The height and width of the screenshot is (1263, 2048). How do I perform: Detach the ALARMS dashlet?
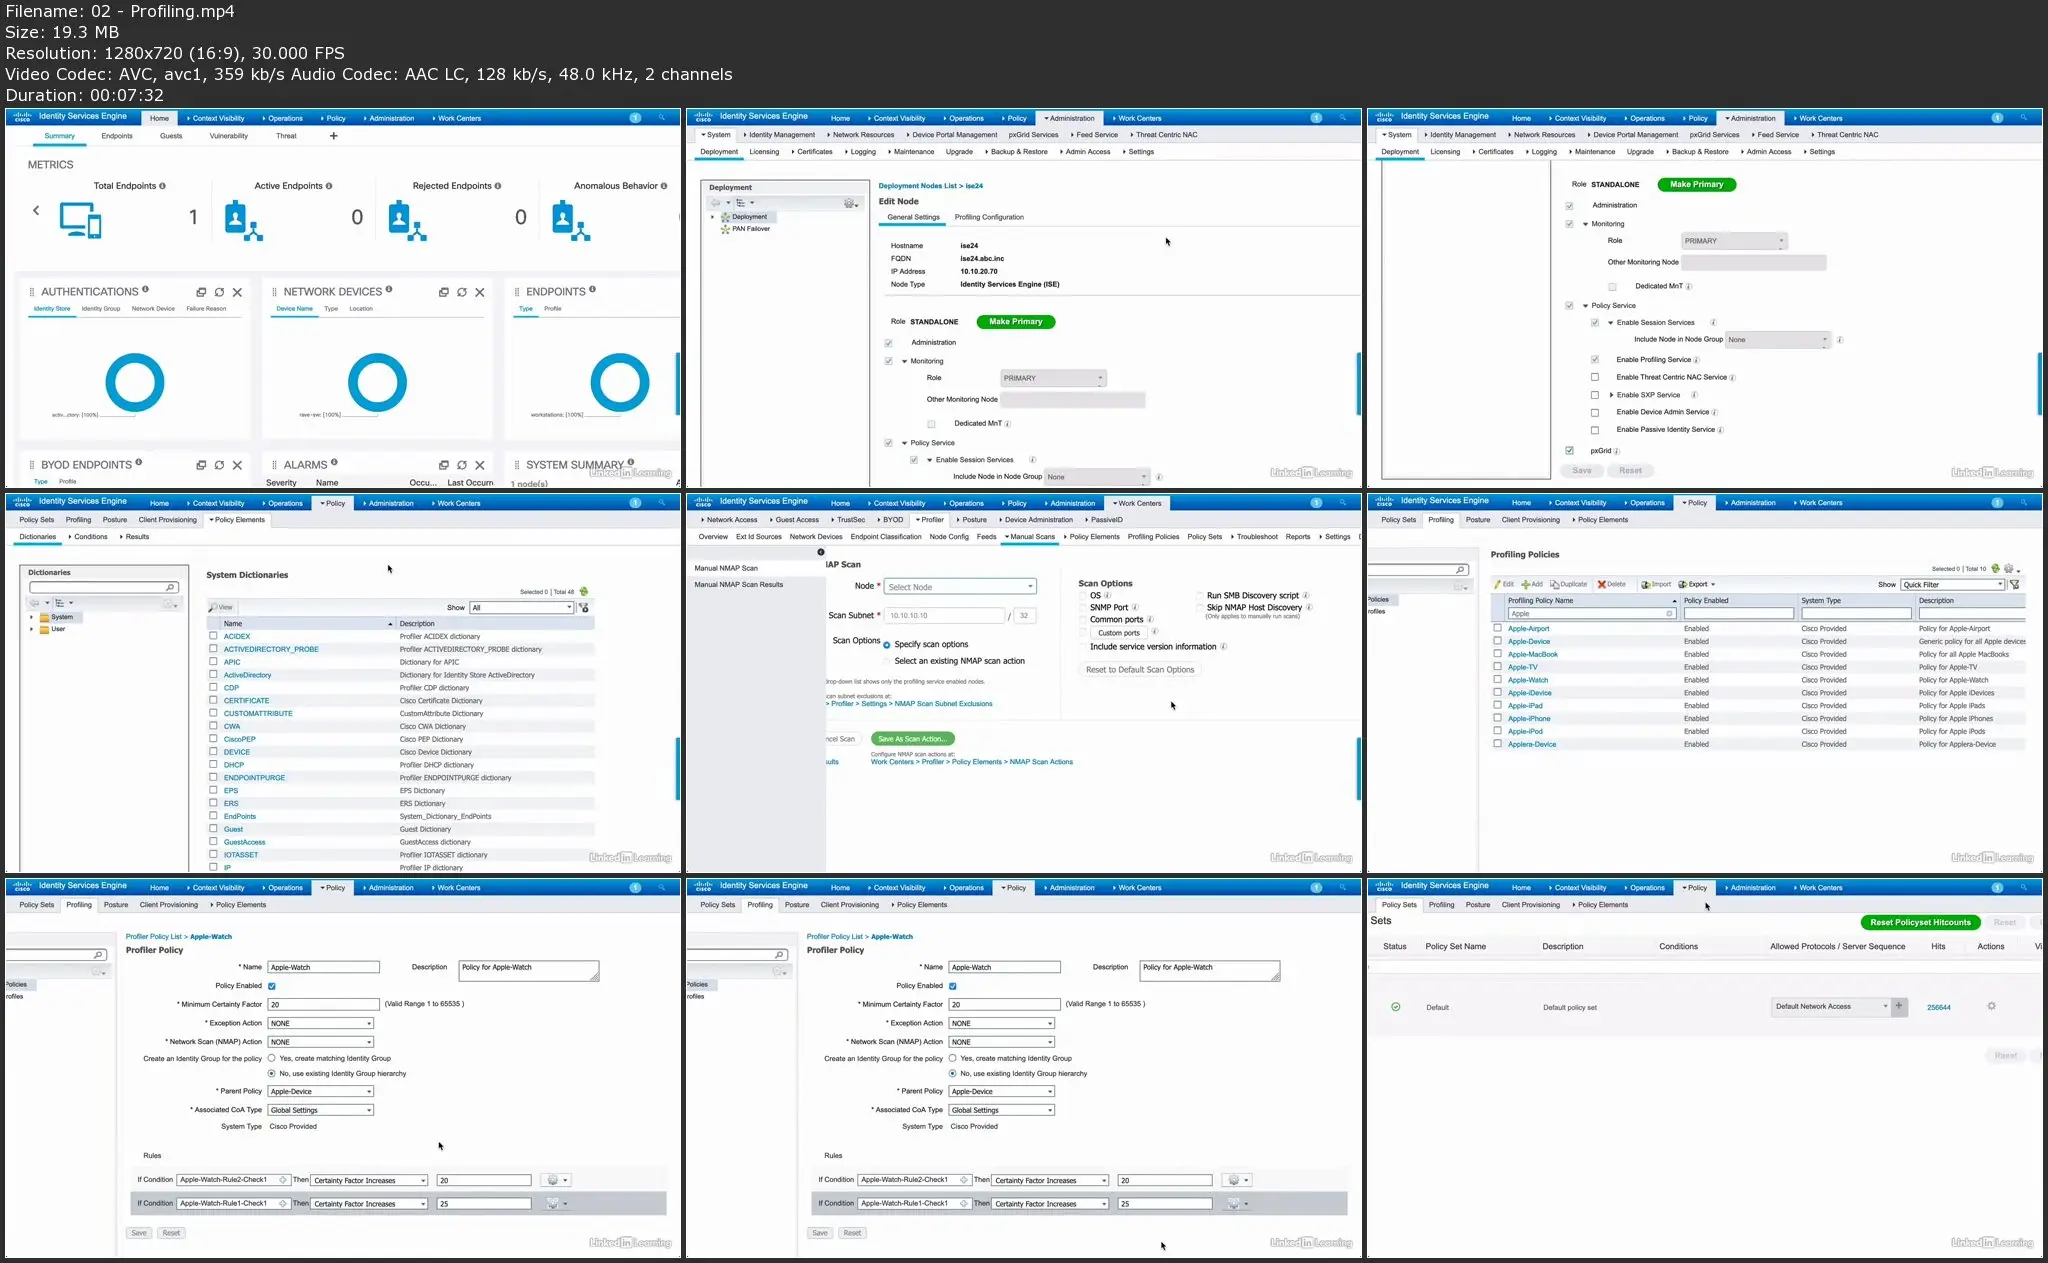click(444, 465)
